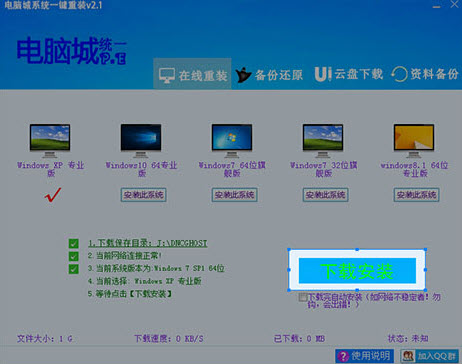The height and width of the screenshot is (364, 462).
Task: Open the 在线重装 tab
Action: 192,74
